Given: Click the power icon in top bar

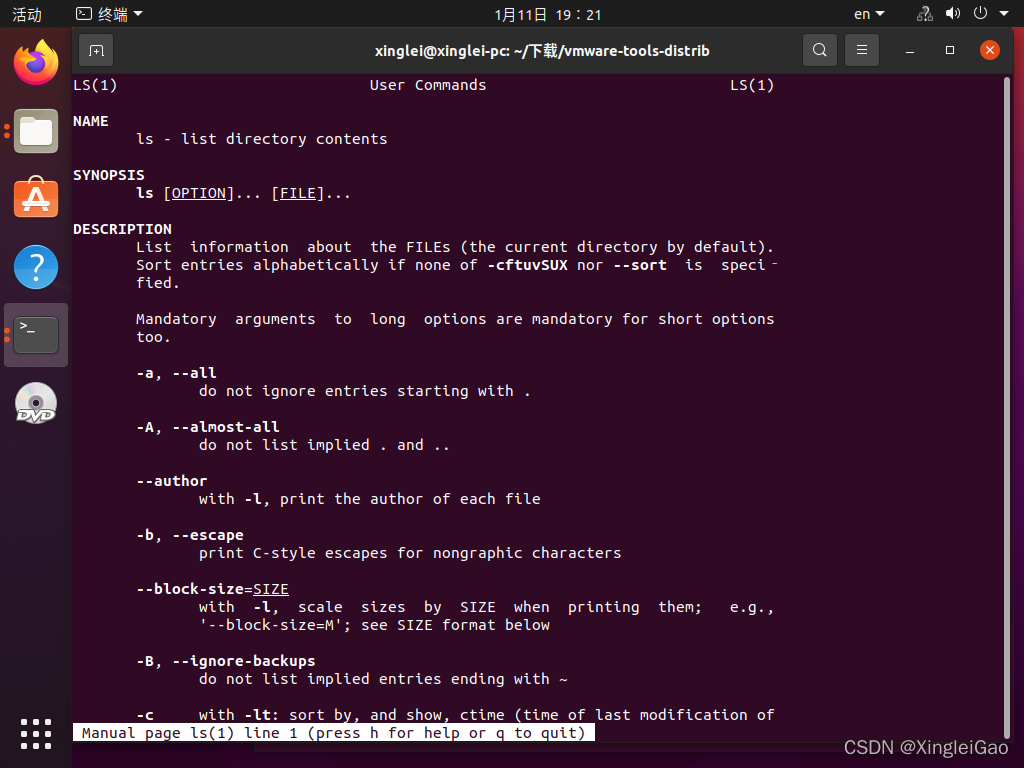Looking at the screenshot, I should 980,13.
